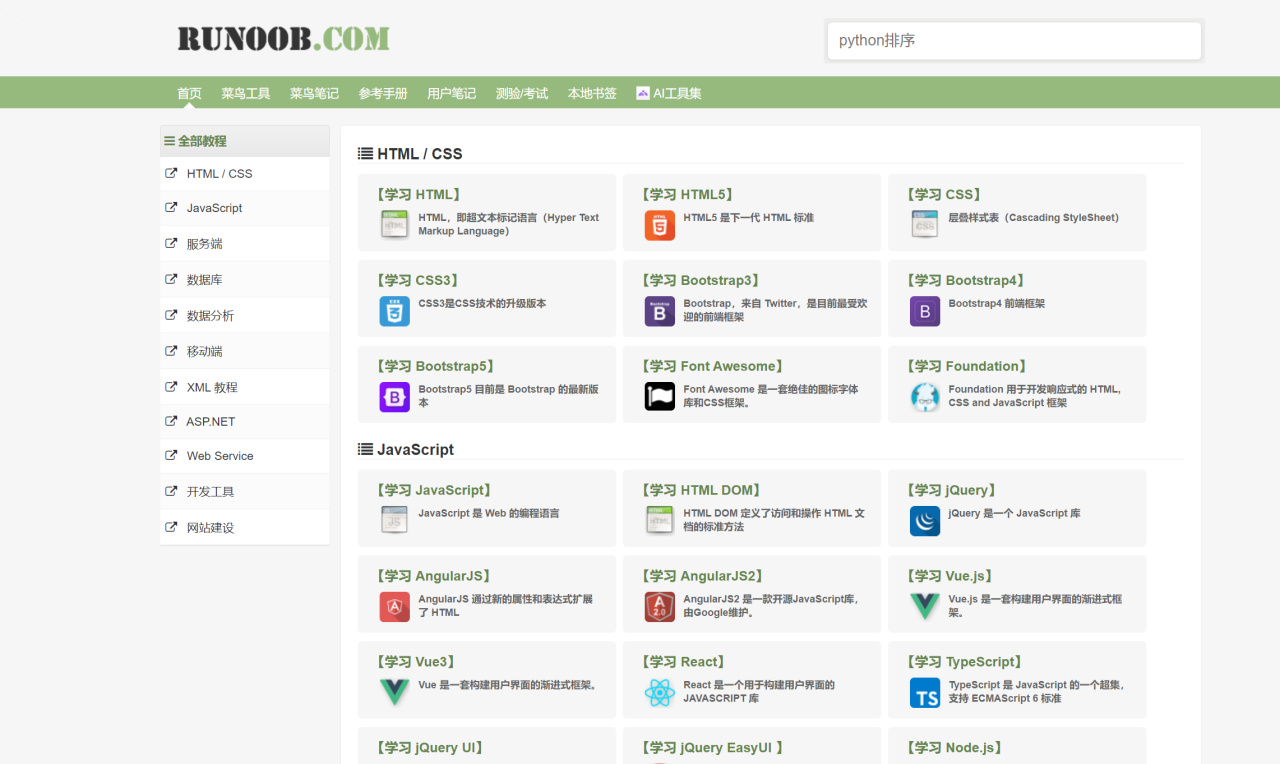The image size is (1280, 764).
Task: Open the 本地书签 navigation item
Action: (592, 93)
